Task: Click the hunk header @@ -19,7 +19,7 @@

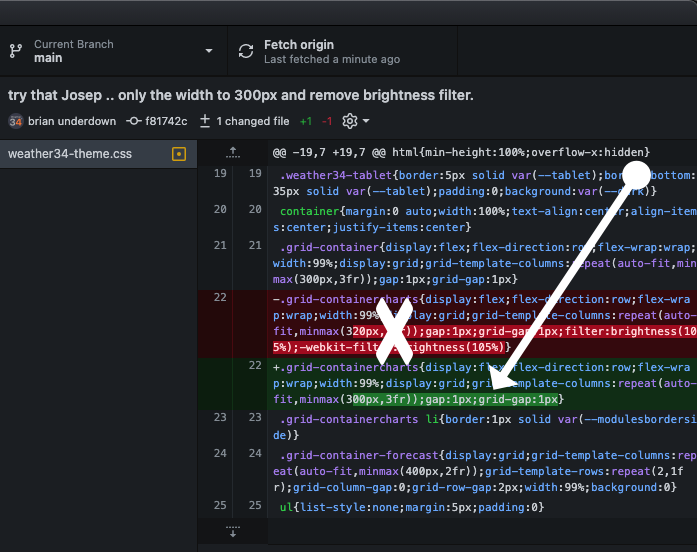Action: (x=461, y=152)
